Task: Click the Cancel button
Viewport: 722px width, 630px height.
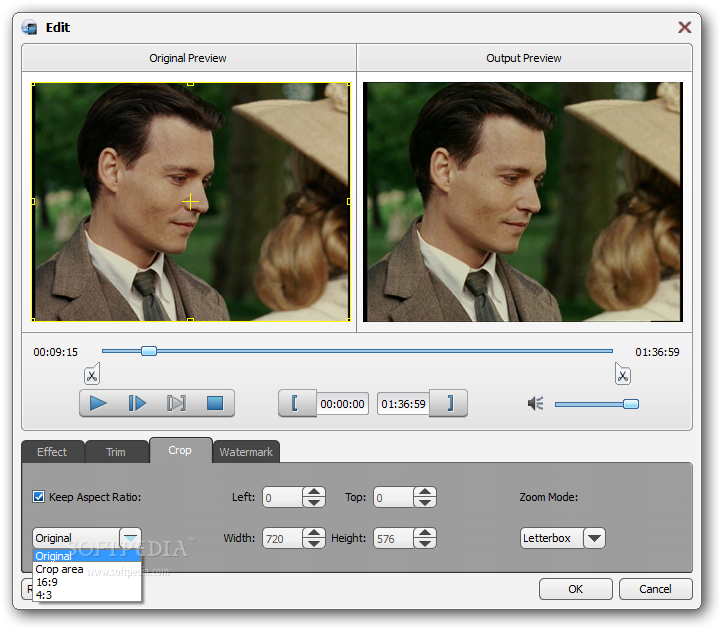Action: (655, 589)
